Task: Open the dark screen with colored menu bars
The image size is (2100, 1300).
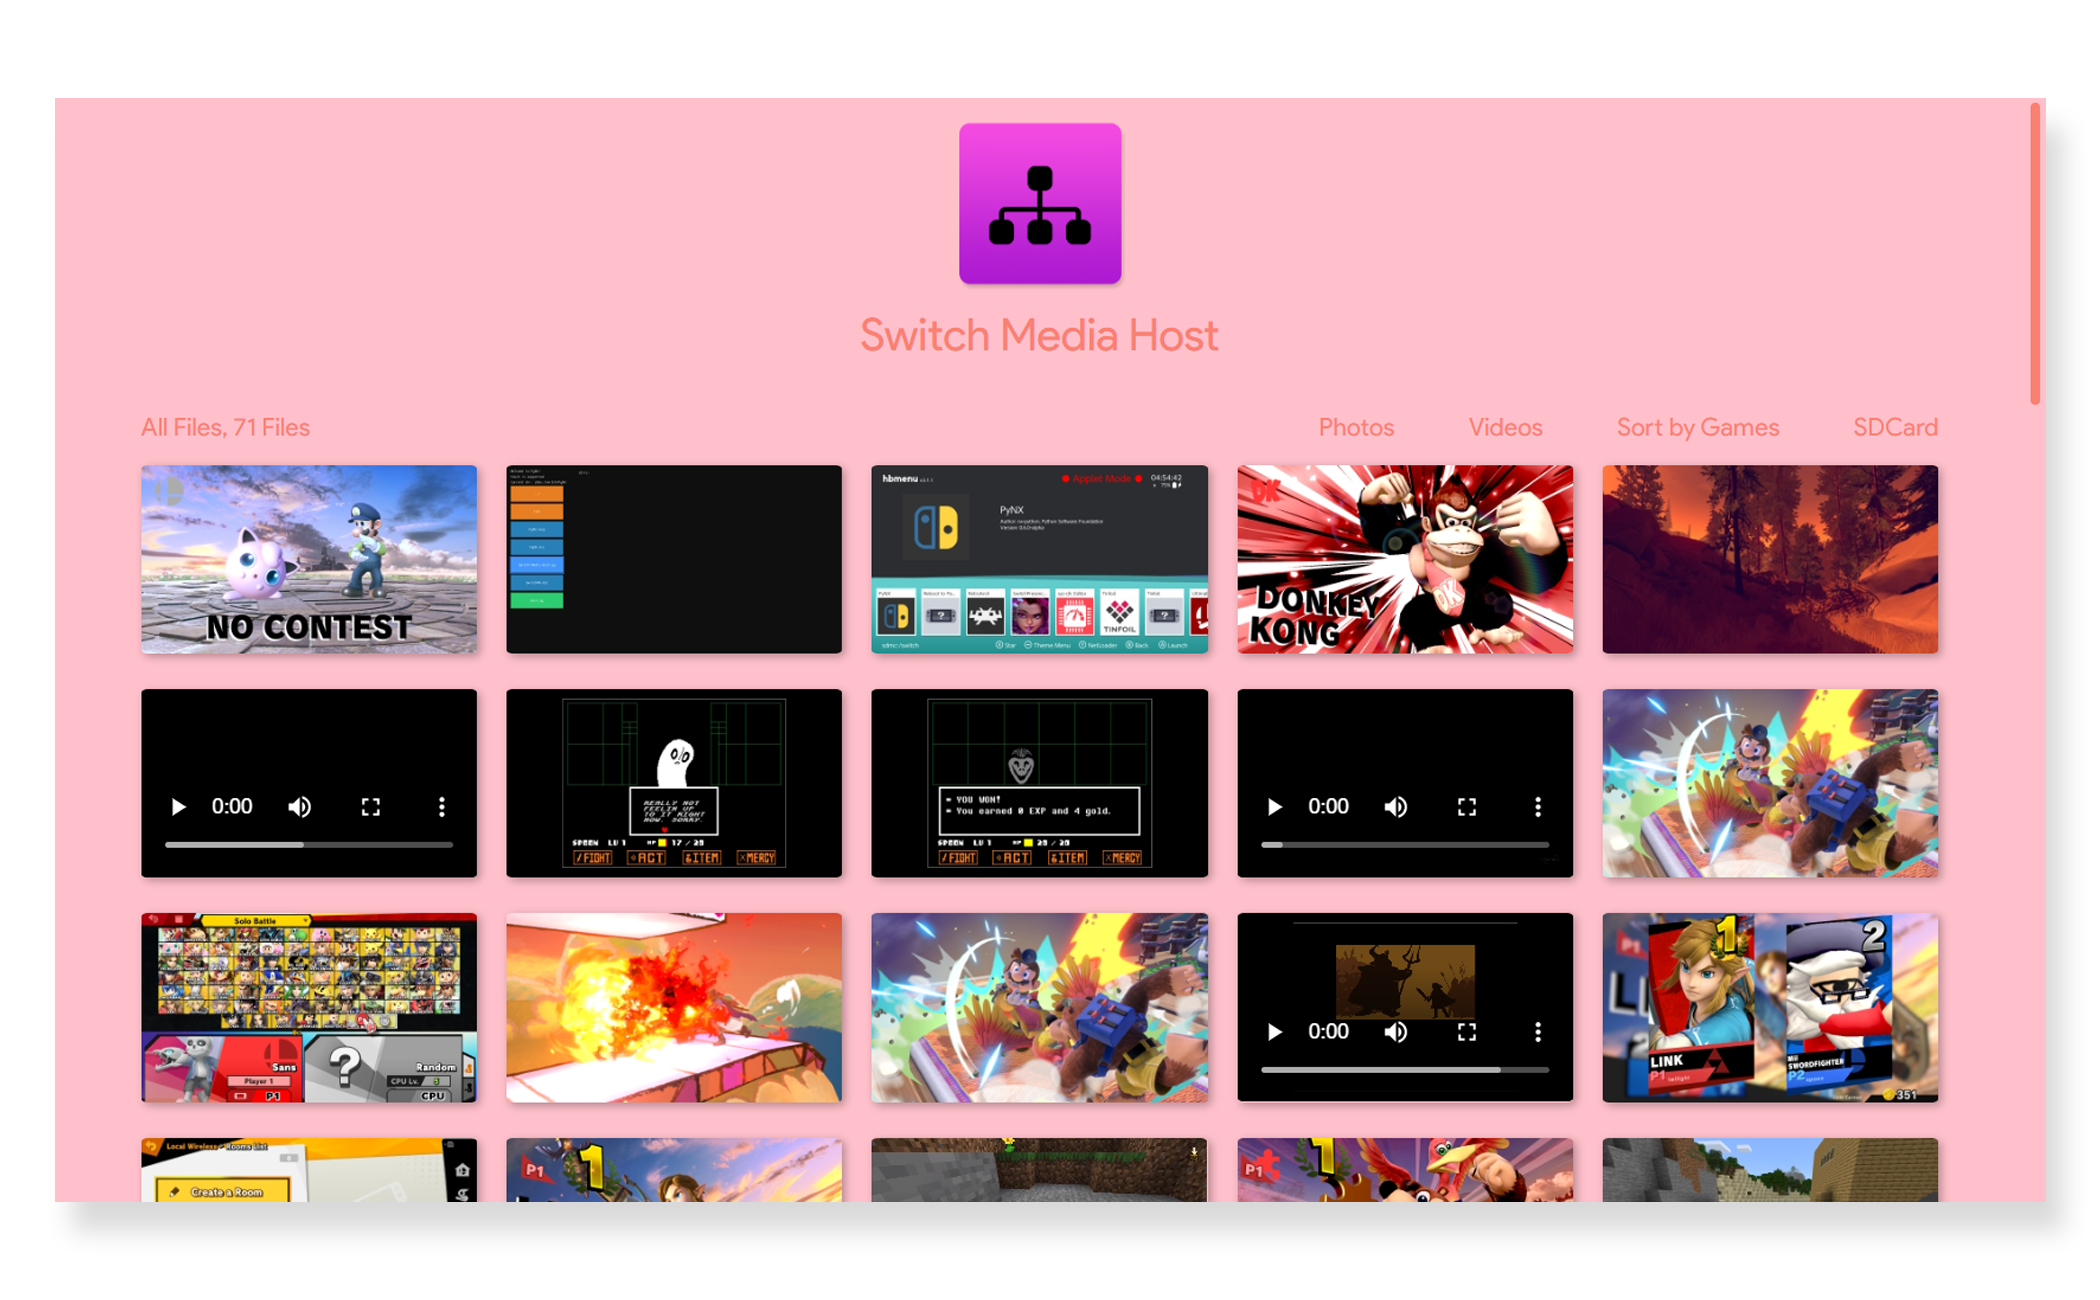Action: tap(674, 559)
